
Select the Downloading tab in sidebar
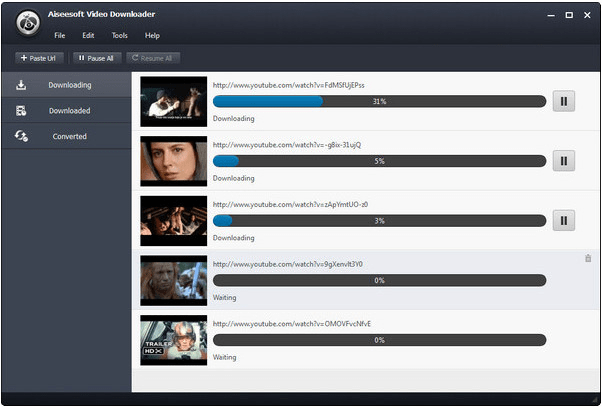66,85
